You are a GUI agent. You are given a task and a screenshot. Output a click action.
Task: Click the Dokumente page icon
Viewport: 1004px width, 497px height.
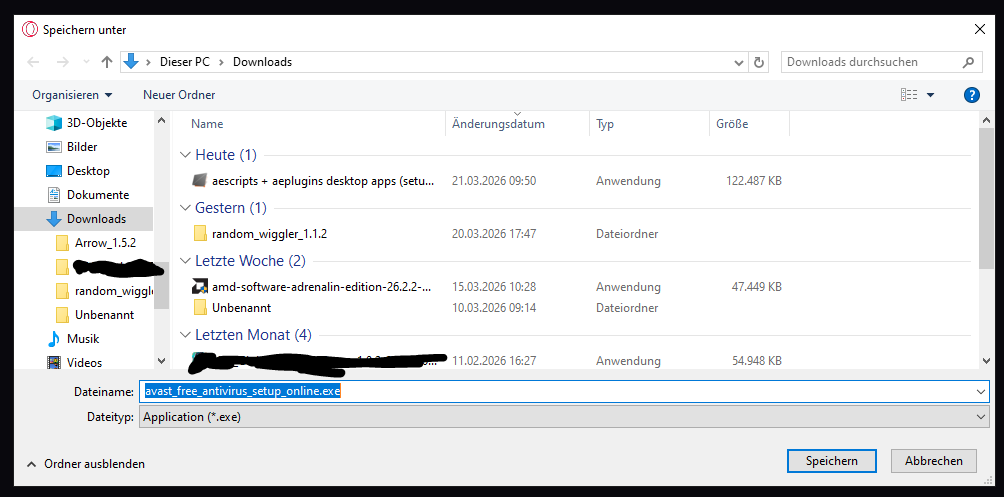click(54, 195)
